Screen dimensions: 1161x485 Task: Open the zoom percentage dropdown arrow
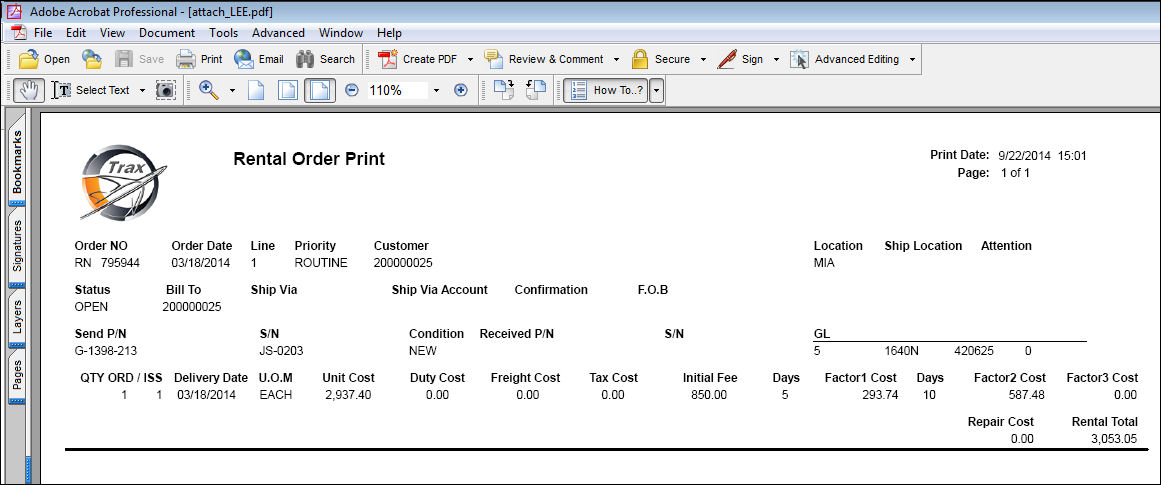[x=436, y=90]
